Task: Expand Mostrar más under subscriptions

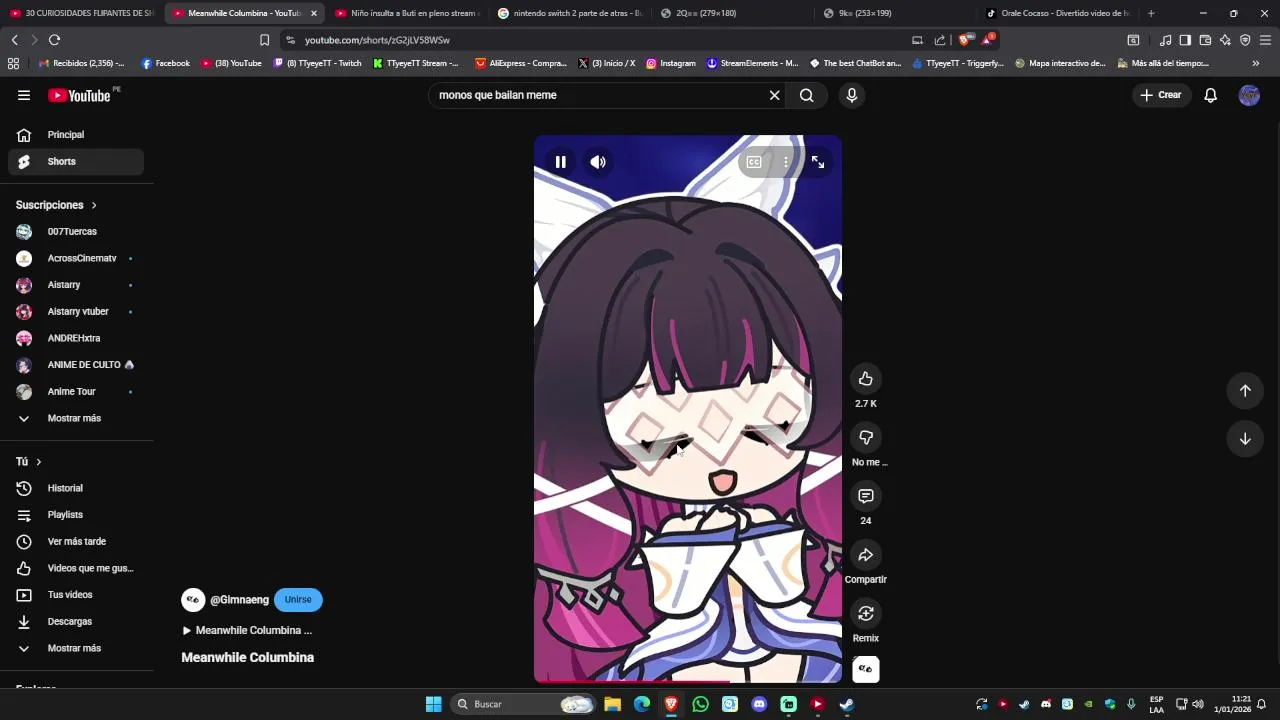Action: 76,418
